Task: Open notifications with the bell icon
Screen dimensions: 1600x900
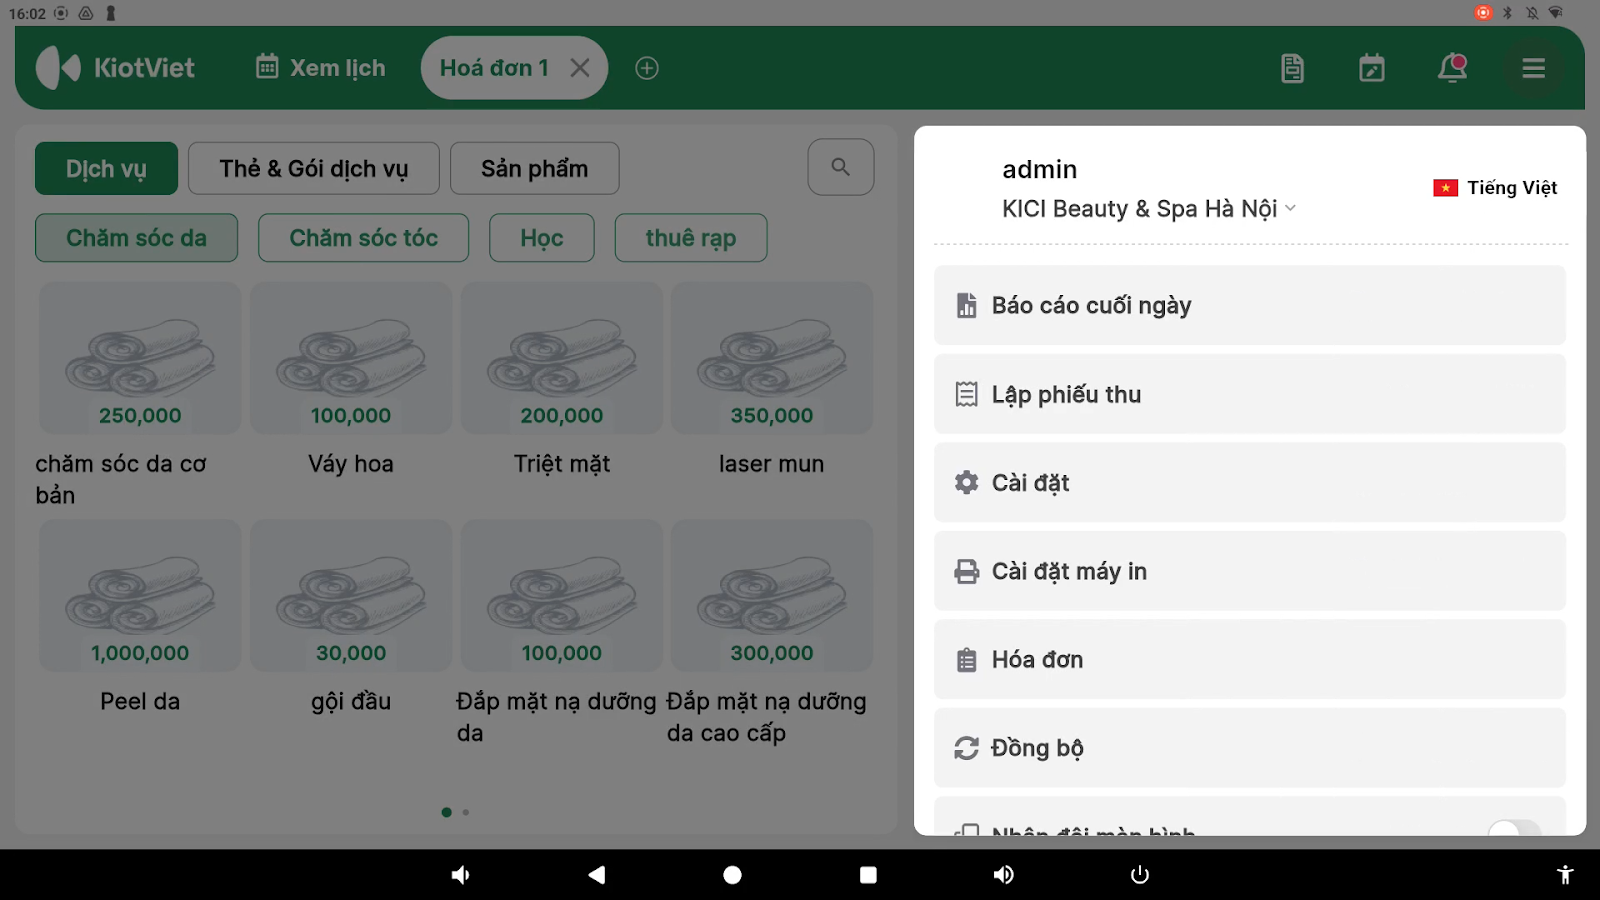Action: (x=1452, y=68)
